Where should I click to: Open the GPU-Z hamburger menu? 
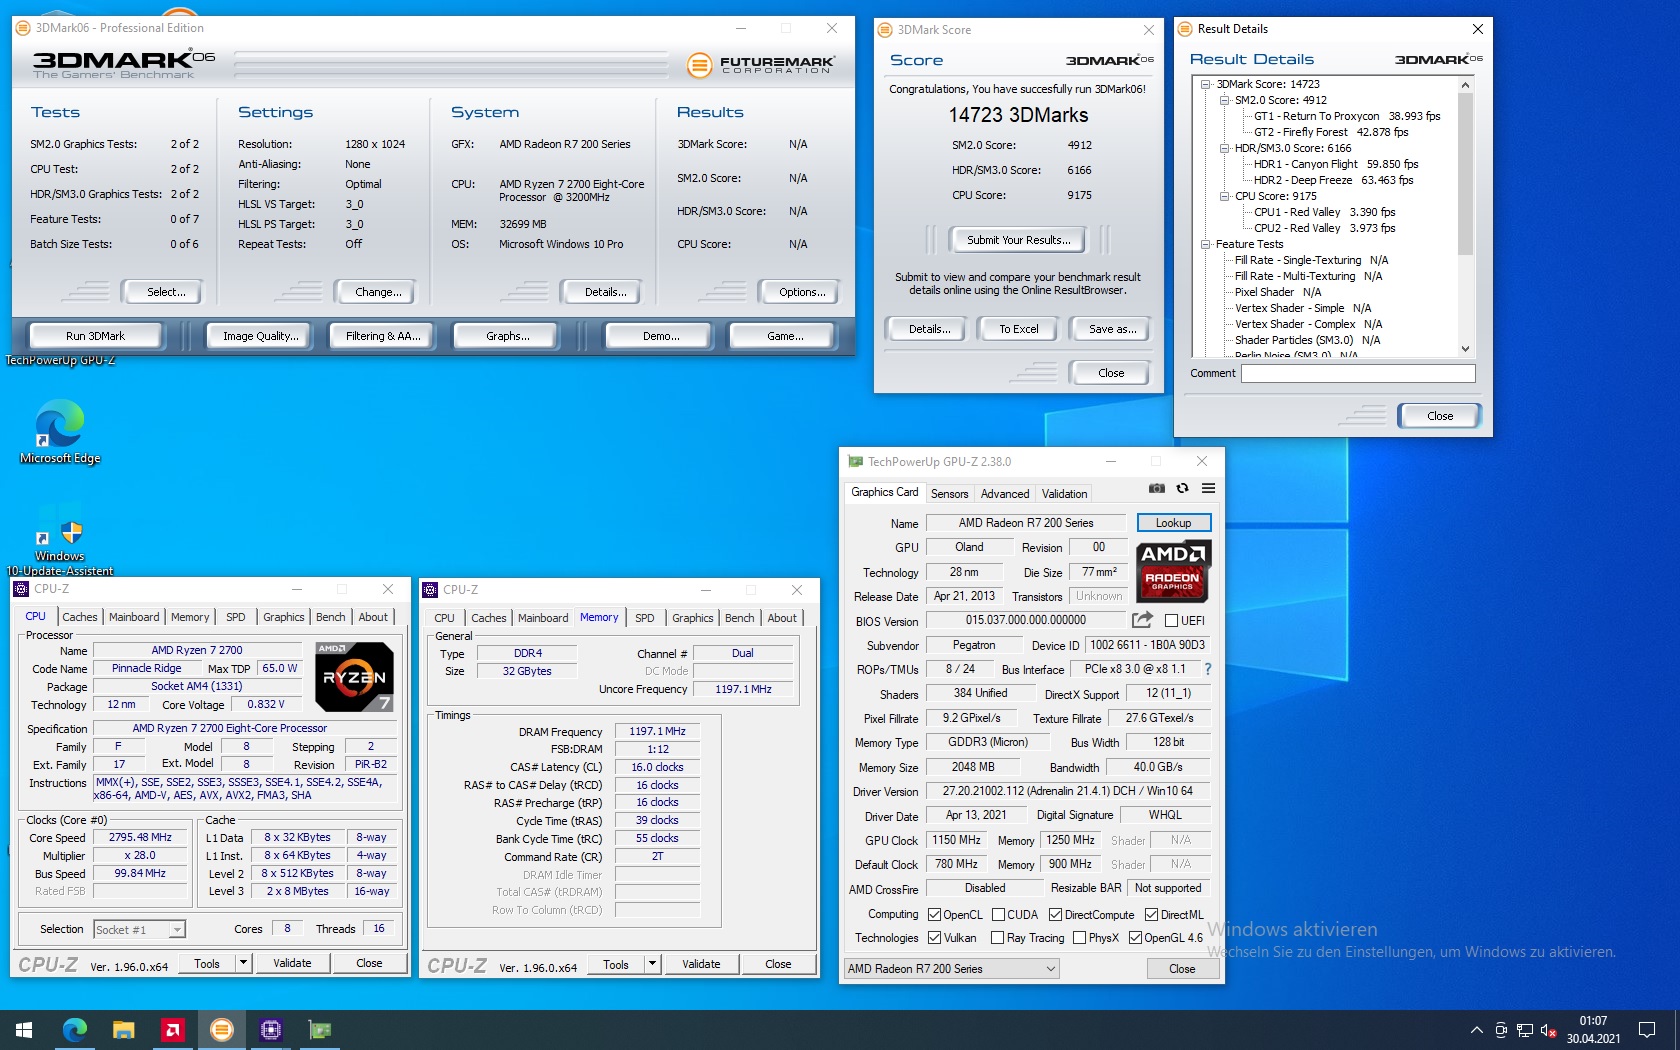(1208, 488)
